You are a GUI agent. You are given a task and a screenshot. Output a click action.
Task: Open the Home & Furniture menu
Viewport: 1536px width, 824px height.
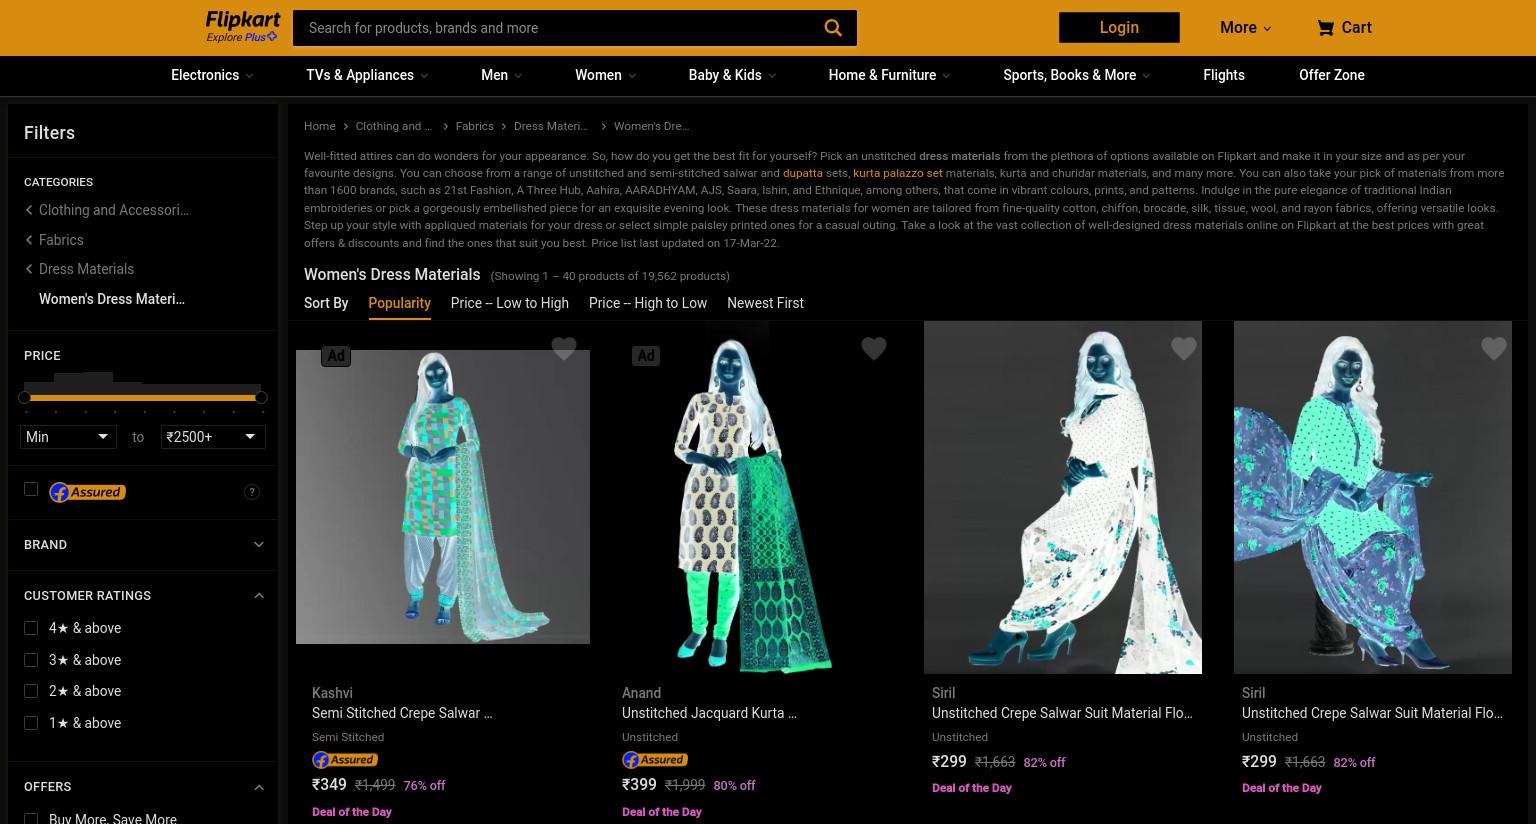(x=889, y=75)
